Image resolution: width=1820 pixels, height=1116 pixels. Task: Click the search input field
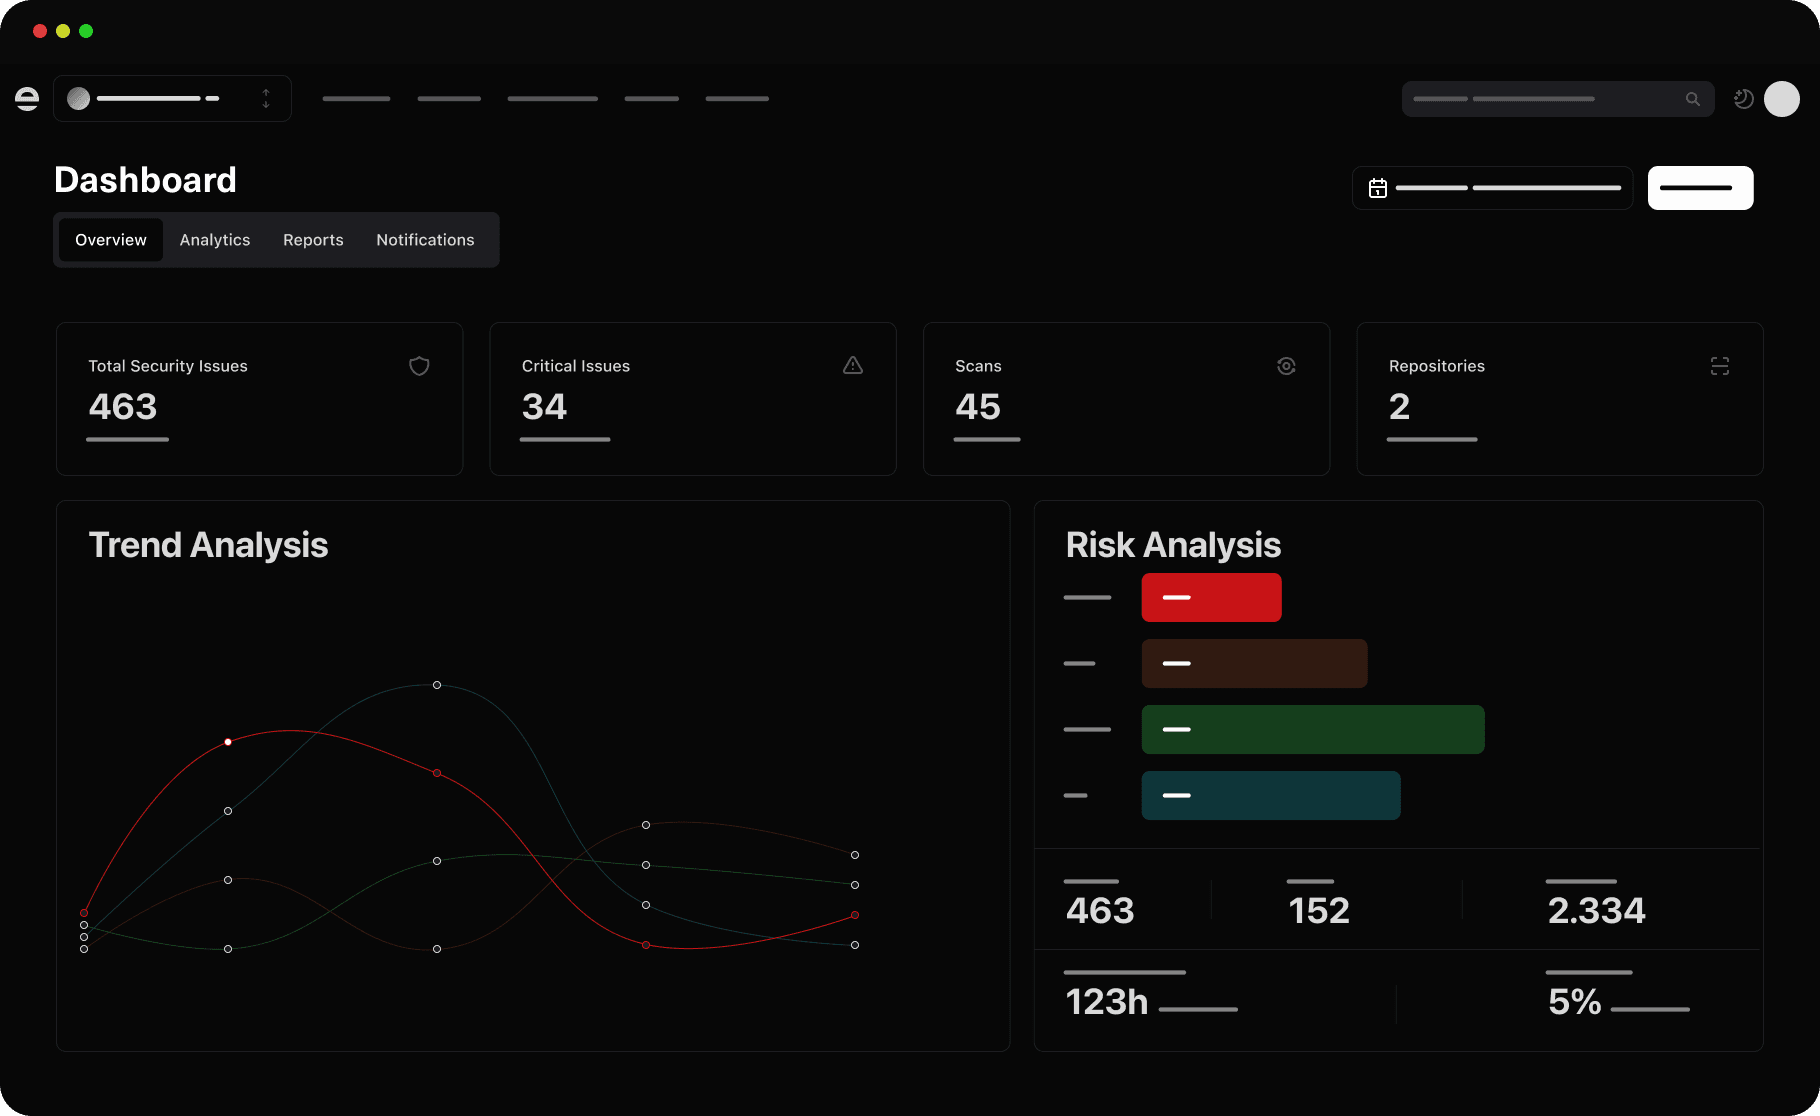tap(1557, 99)
